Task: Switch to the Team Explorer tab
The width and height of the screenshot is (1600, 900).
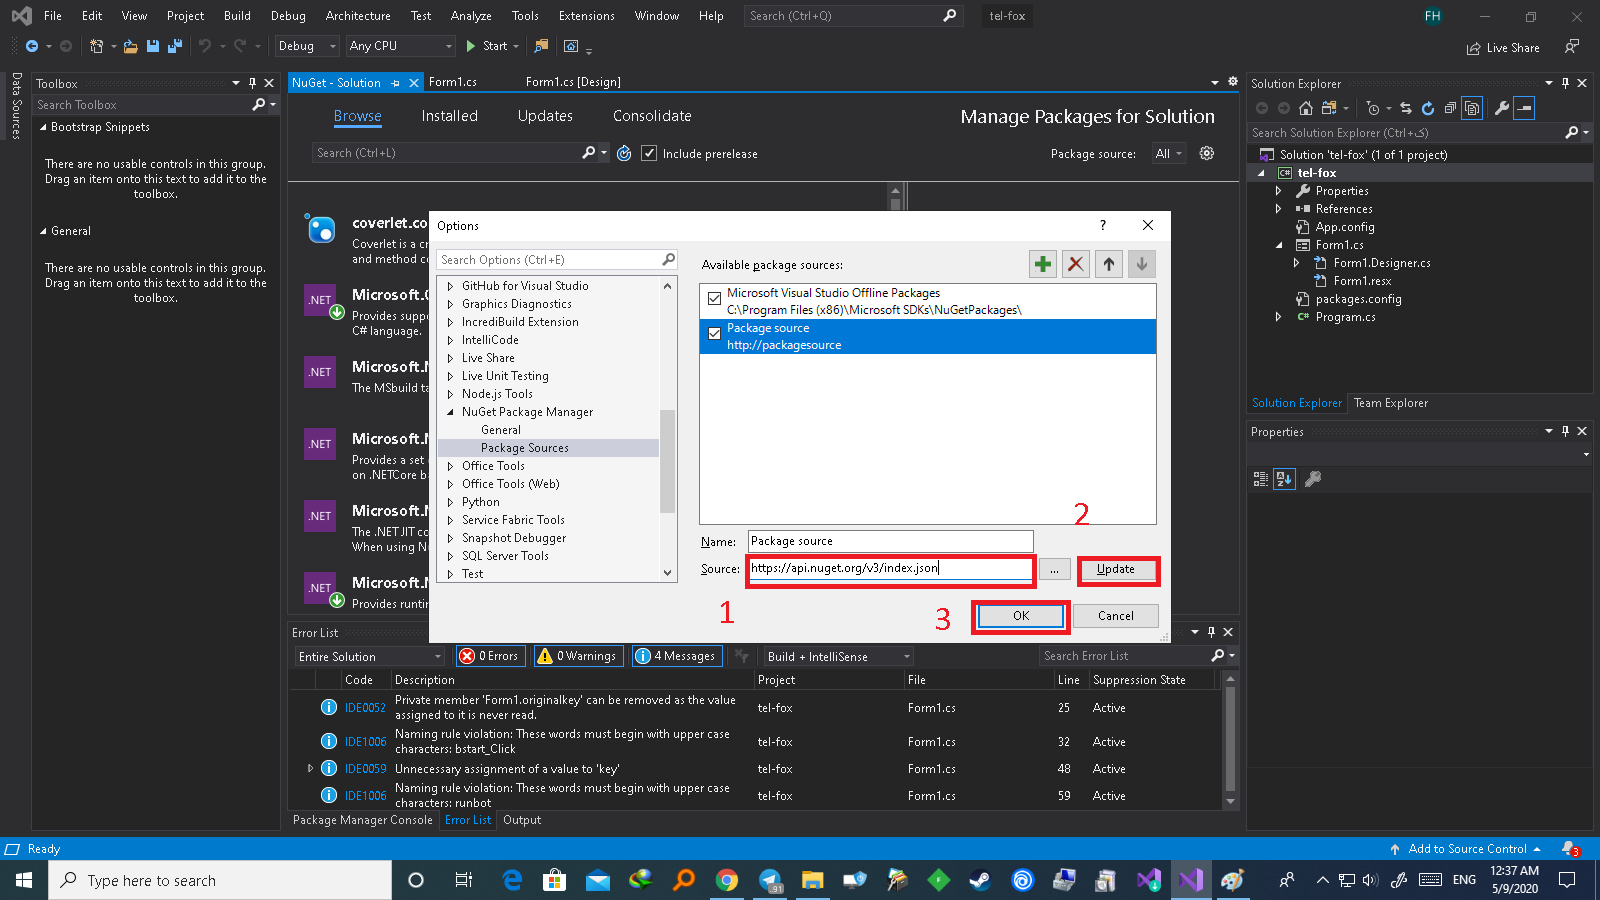Action: (1390, 403)
